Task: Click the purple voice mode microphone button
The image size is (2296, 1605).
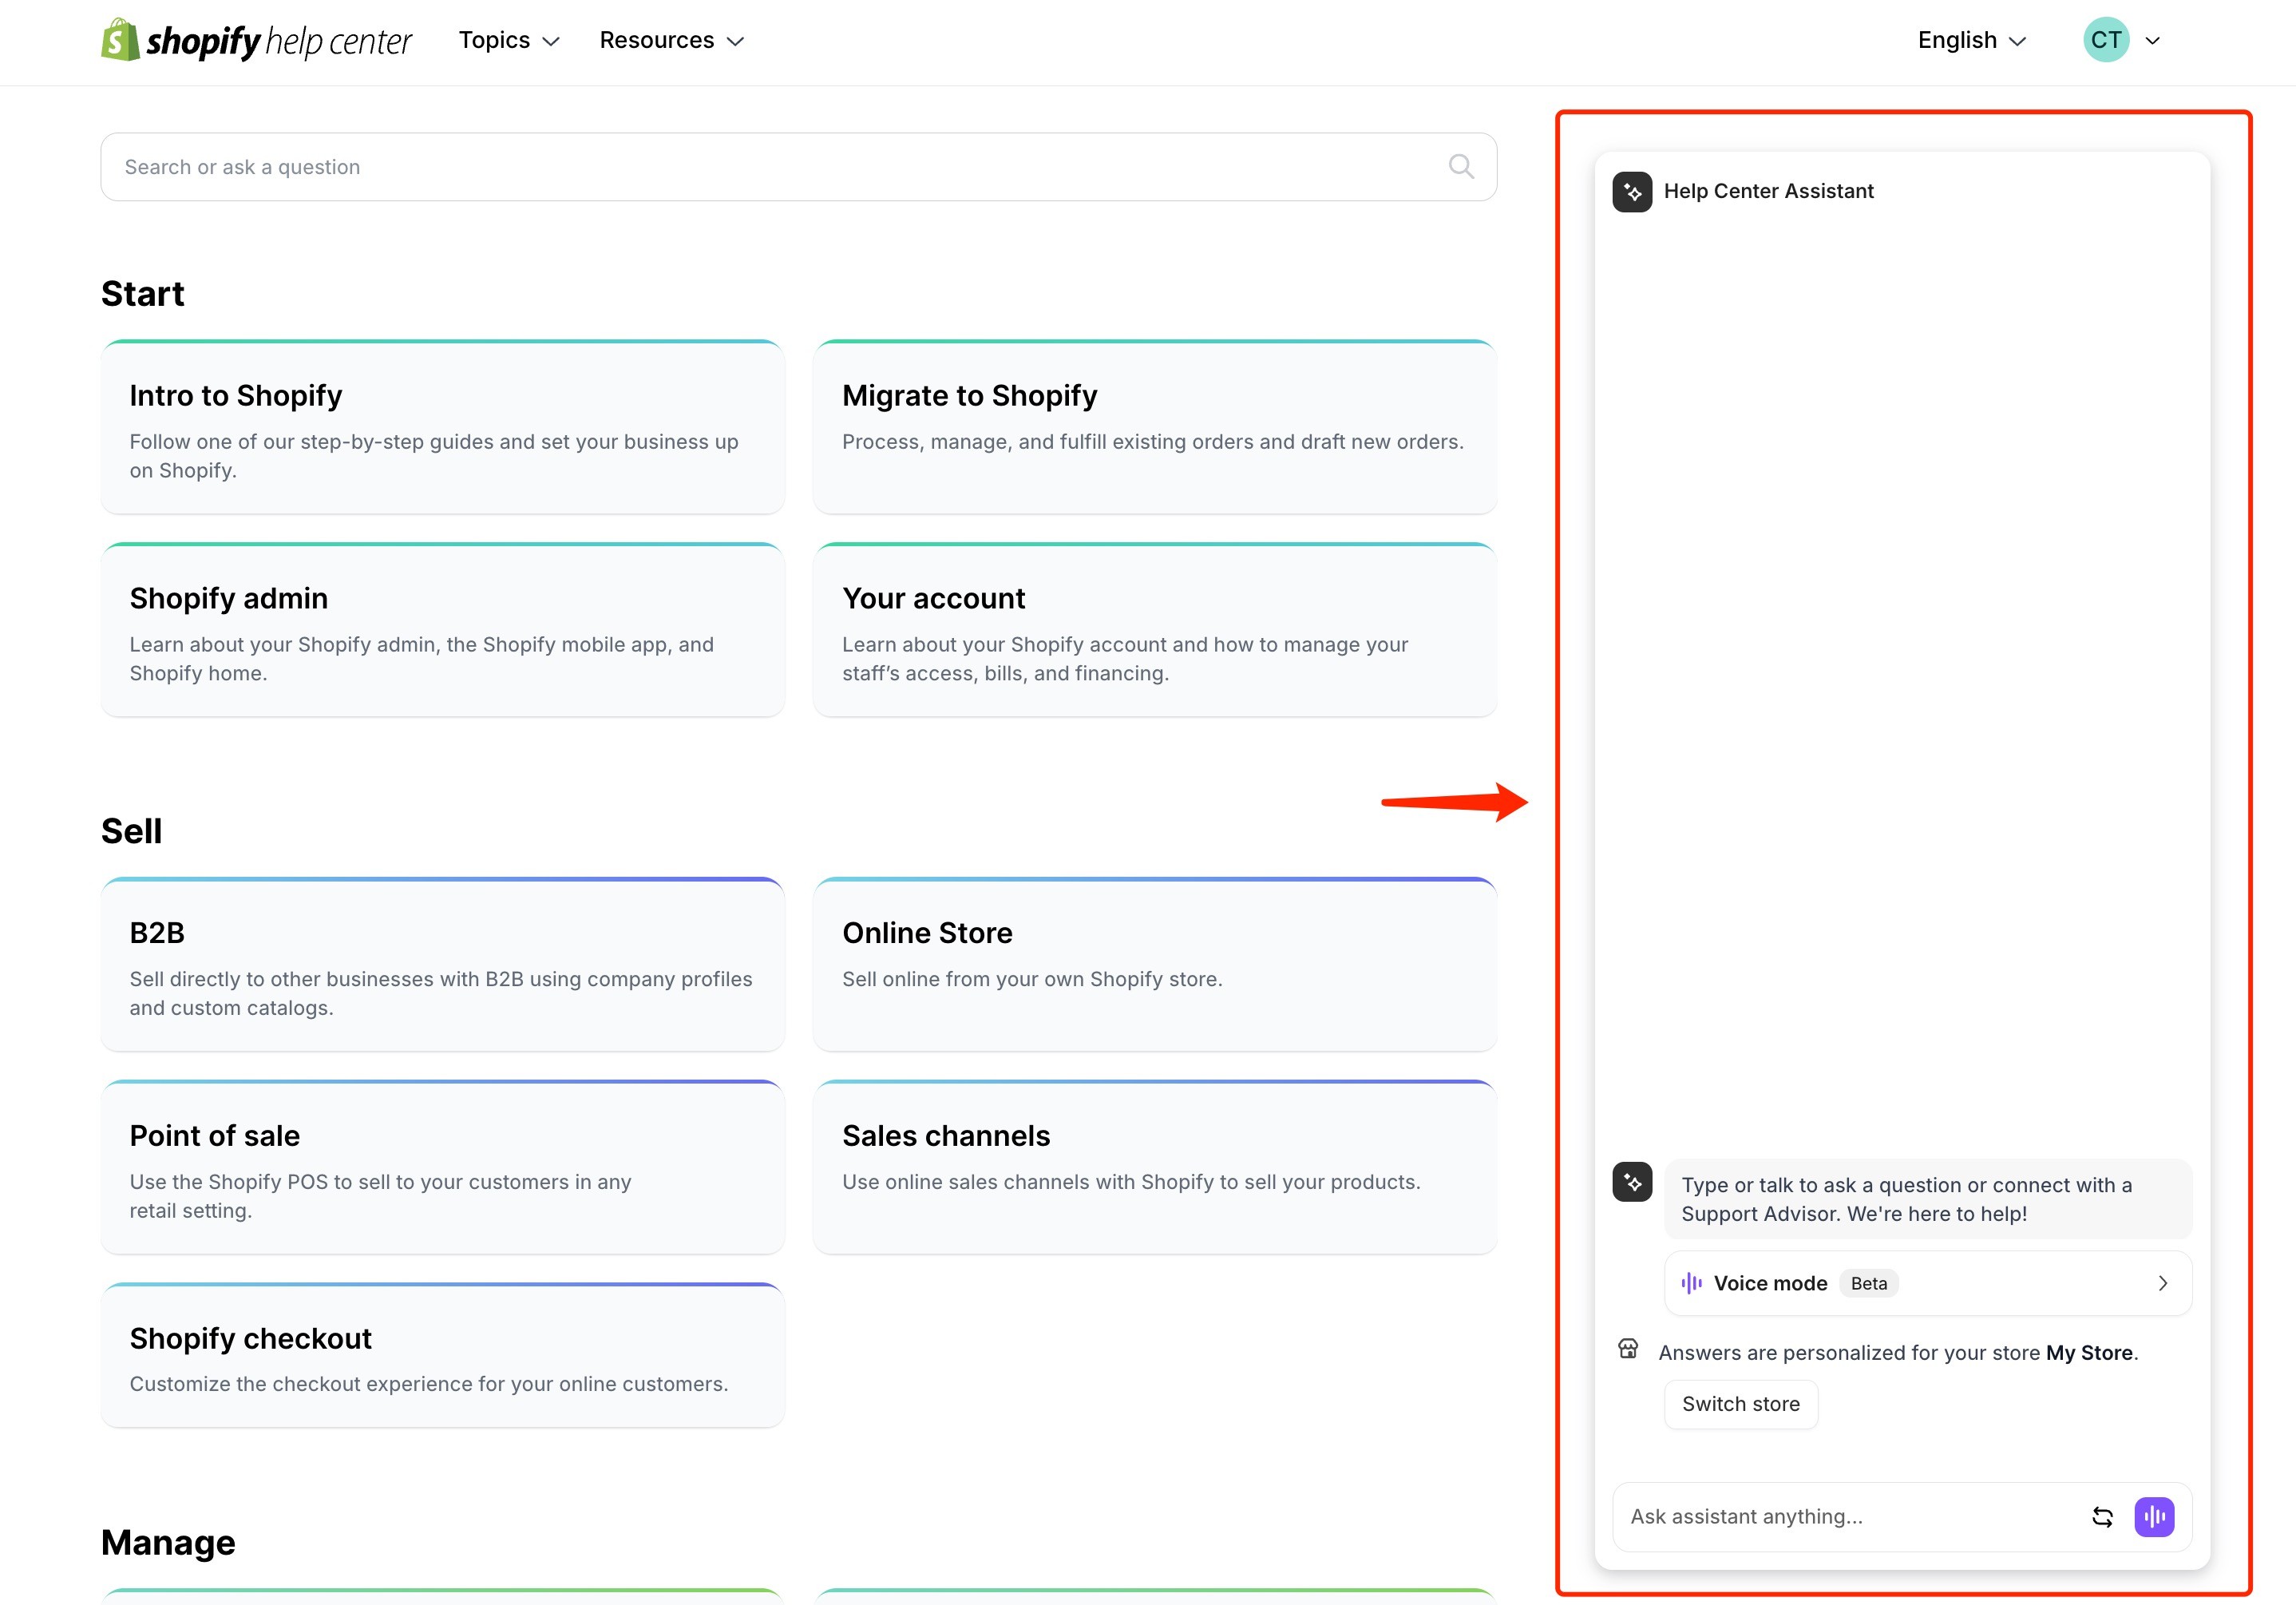Action: (2156, 1516)
